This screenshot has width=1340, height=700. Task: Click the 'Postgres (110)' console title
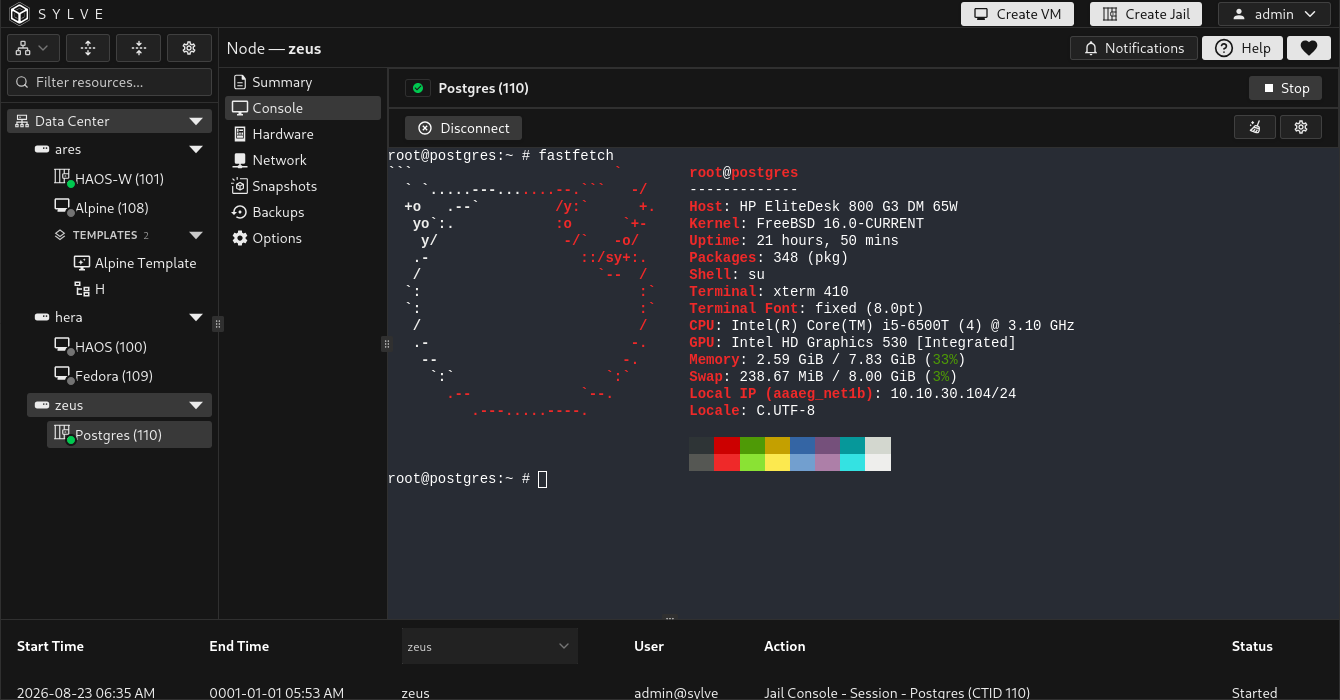(x=484, y=88)
